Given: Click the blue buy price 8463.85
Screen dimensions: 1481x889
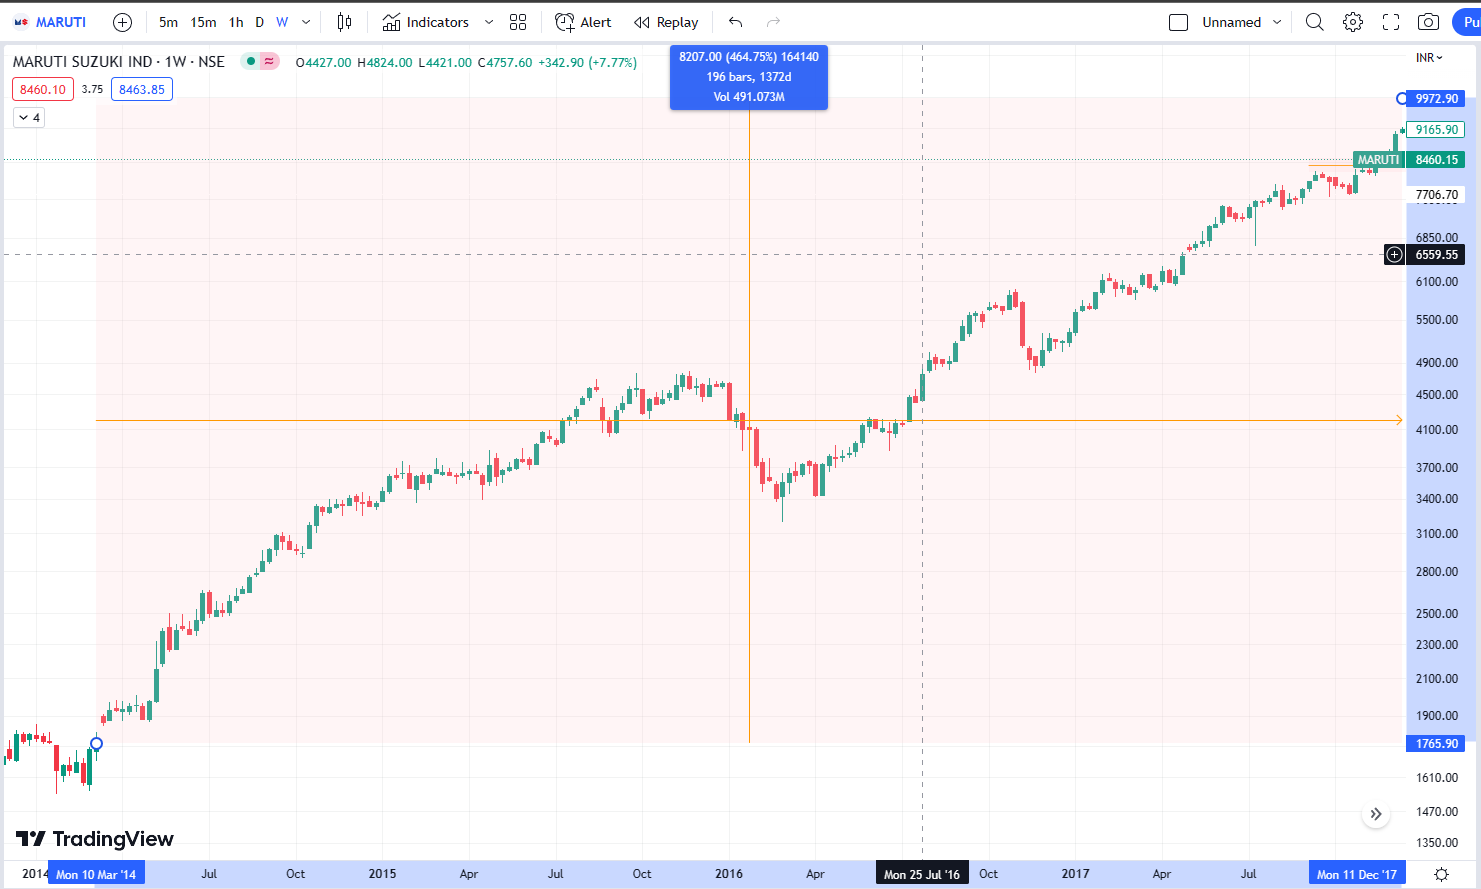Looking at the screenshot, I should 142,89.
